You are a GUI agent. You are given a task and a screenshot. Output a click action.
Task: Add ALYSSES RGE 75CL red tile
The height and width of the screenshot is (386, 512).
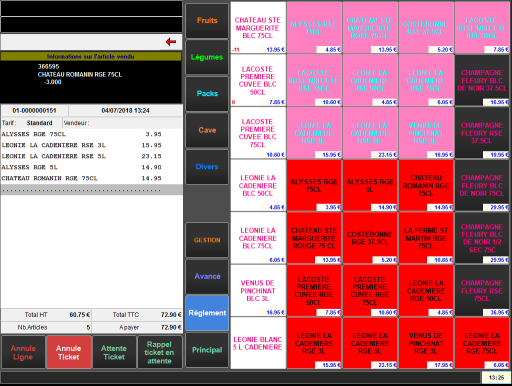314,185
